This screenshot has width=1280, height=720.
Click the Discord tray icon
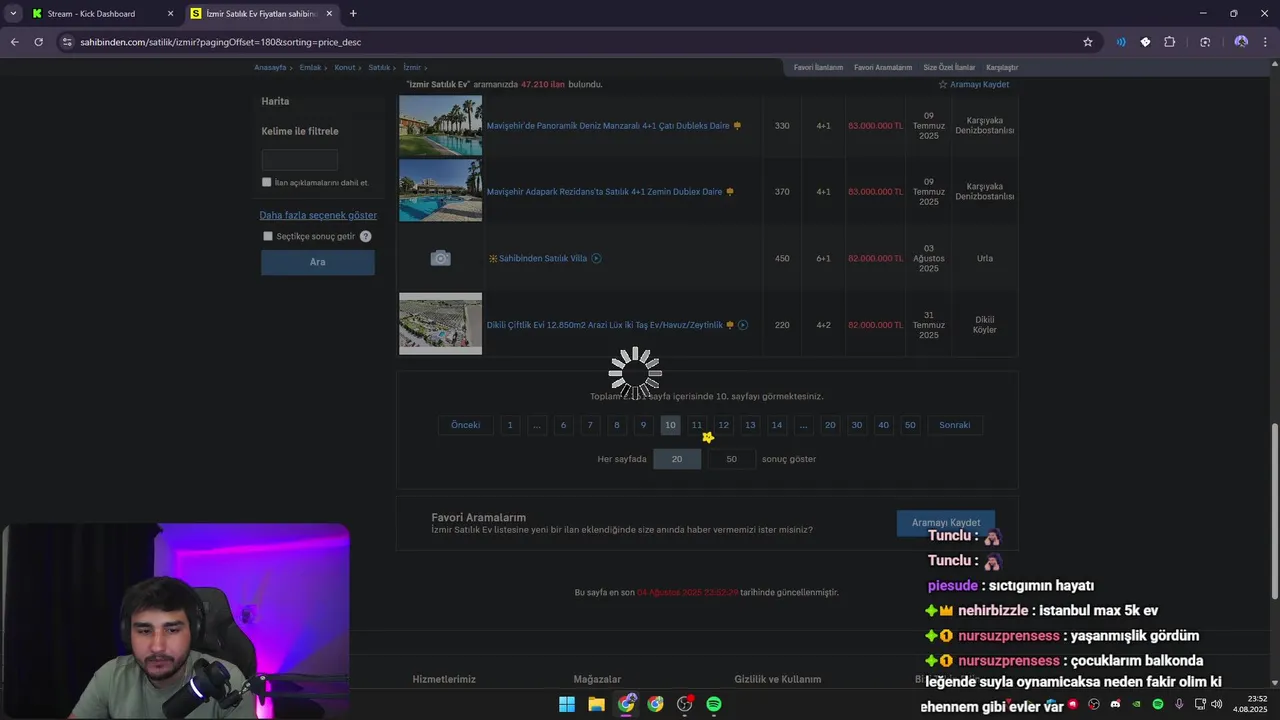1115,704
